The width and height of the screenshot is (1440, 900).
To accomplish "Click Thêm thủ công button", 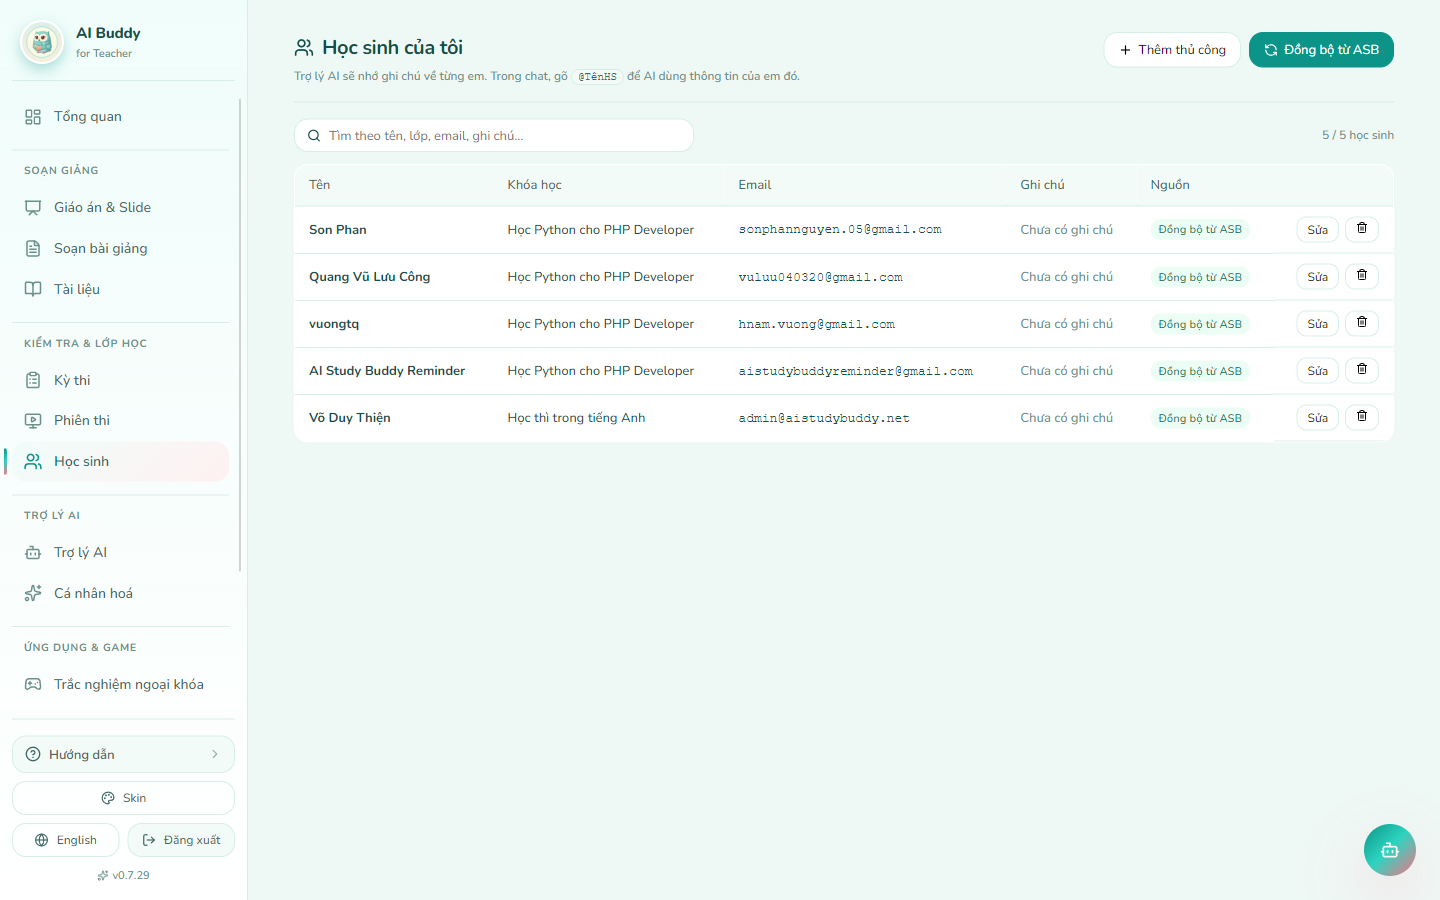I will click(1172, 50).
